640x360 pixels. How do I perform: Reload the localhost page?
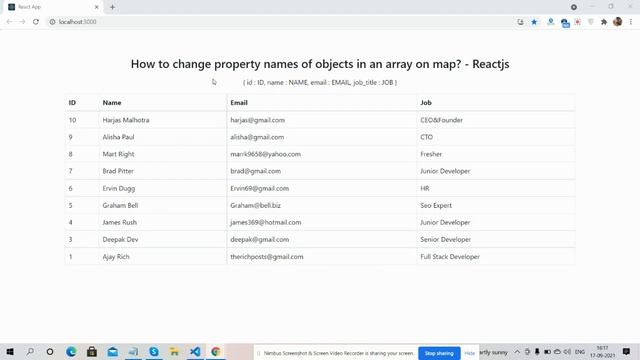(x=36, y=22)
